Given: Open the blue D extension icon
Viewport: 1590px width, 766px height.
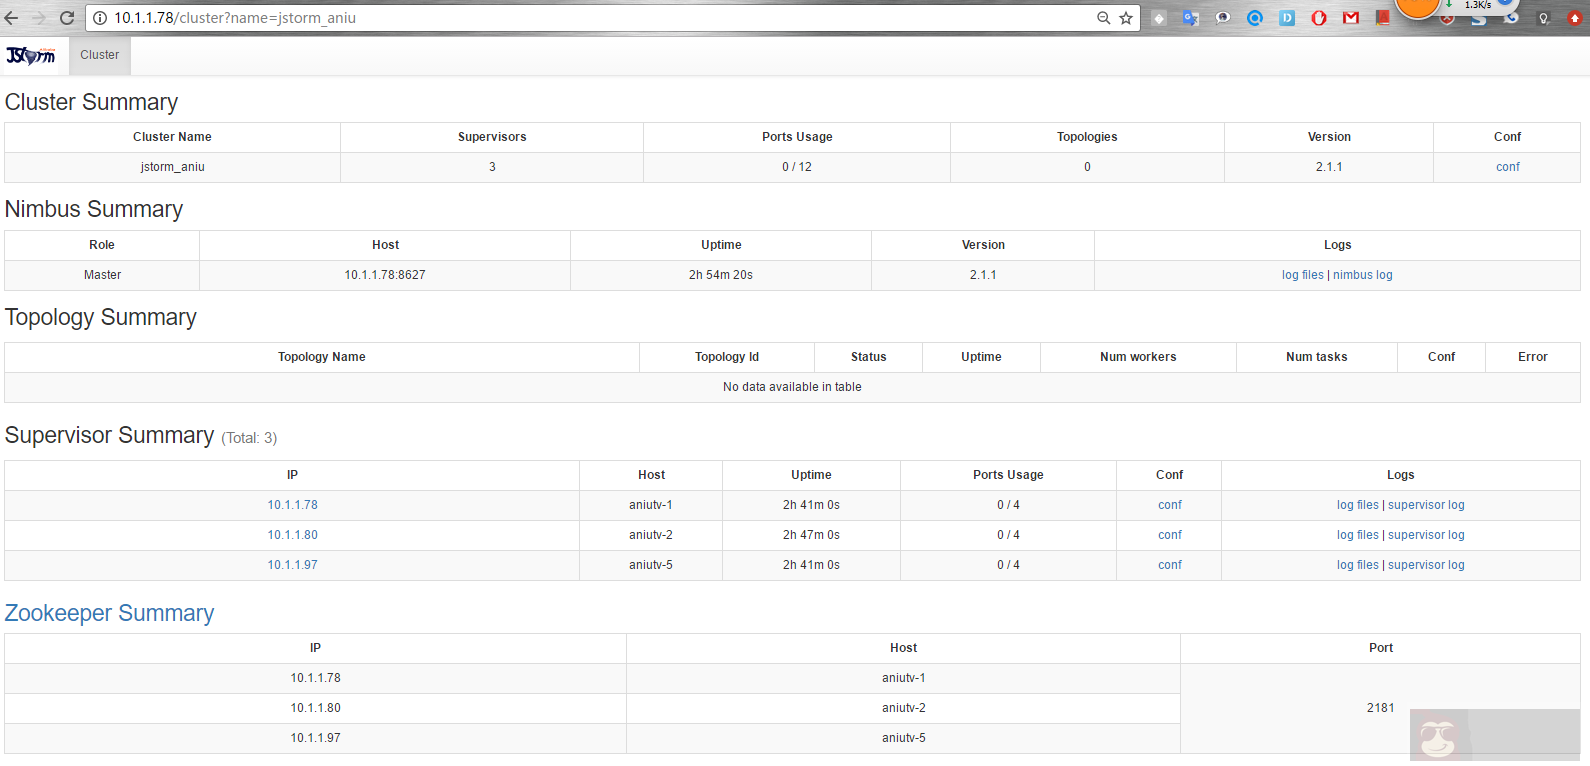Looking at the screenshot, I should pyautogui.click(x=1287, y=18).
